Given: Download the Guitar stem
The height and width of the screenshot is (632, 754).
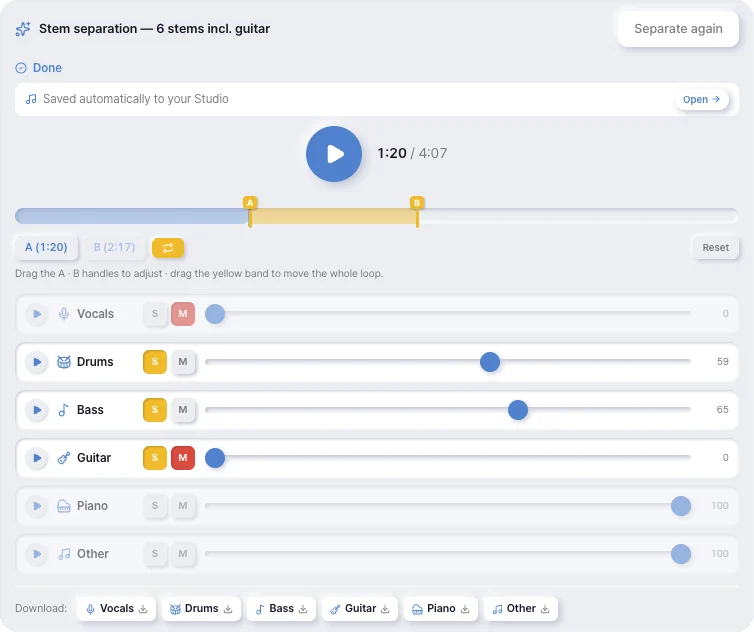Looking at the screenshot, I should click(x=360, y=609).
